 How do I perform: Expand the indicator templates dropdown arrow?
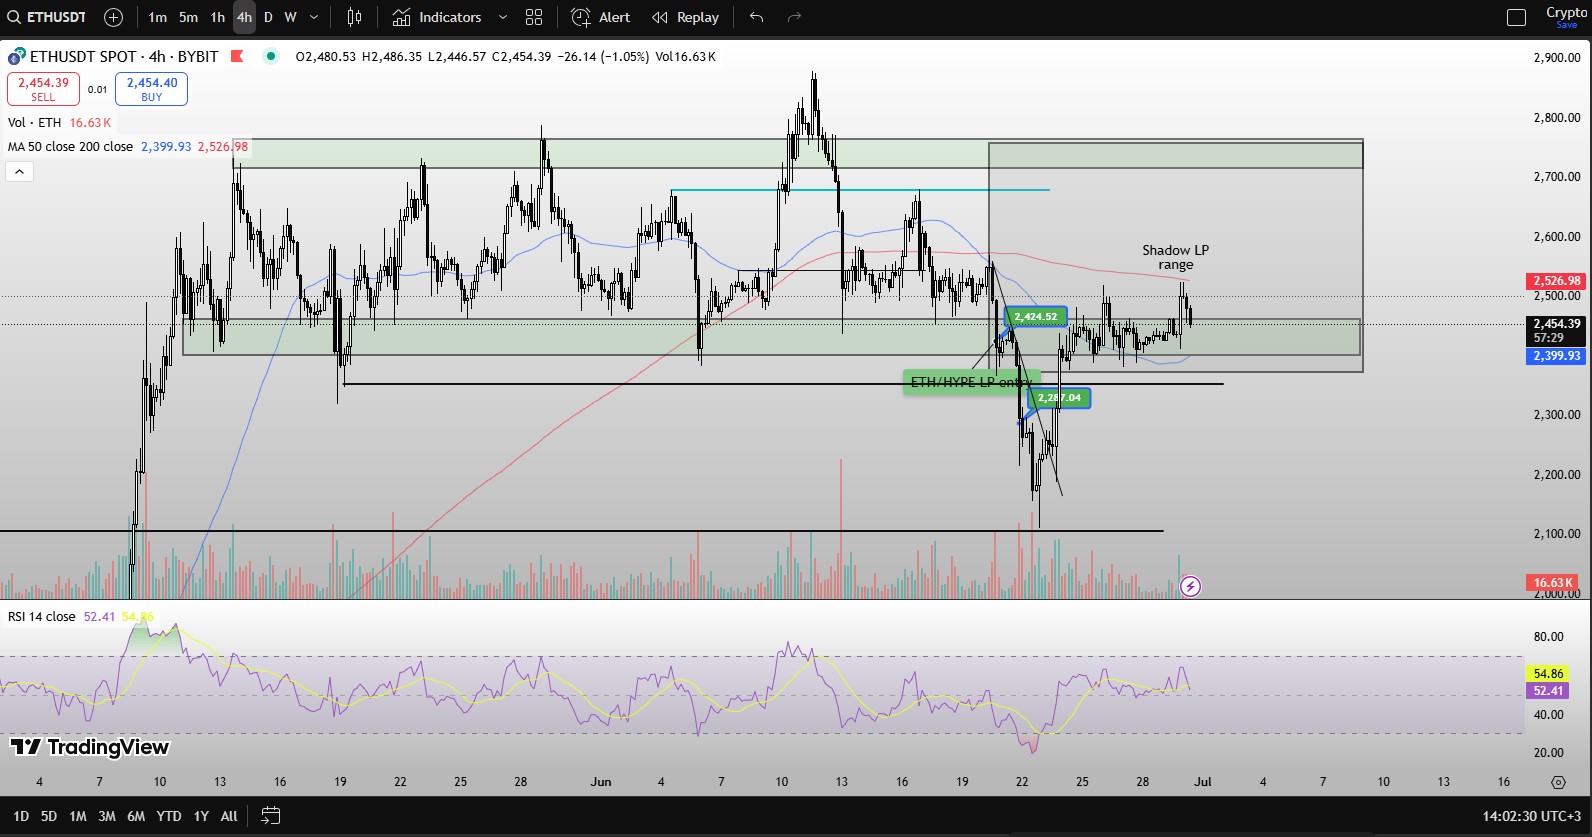pos(502,17)
